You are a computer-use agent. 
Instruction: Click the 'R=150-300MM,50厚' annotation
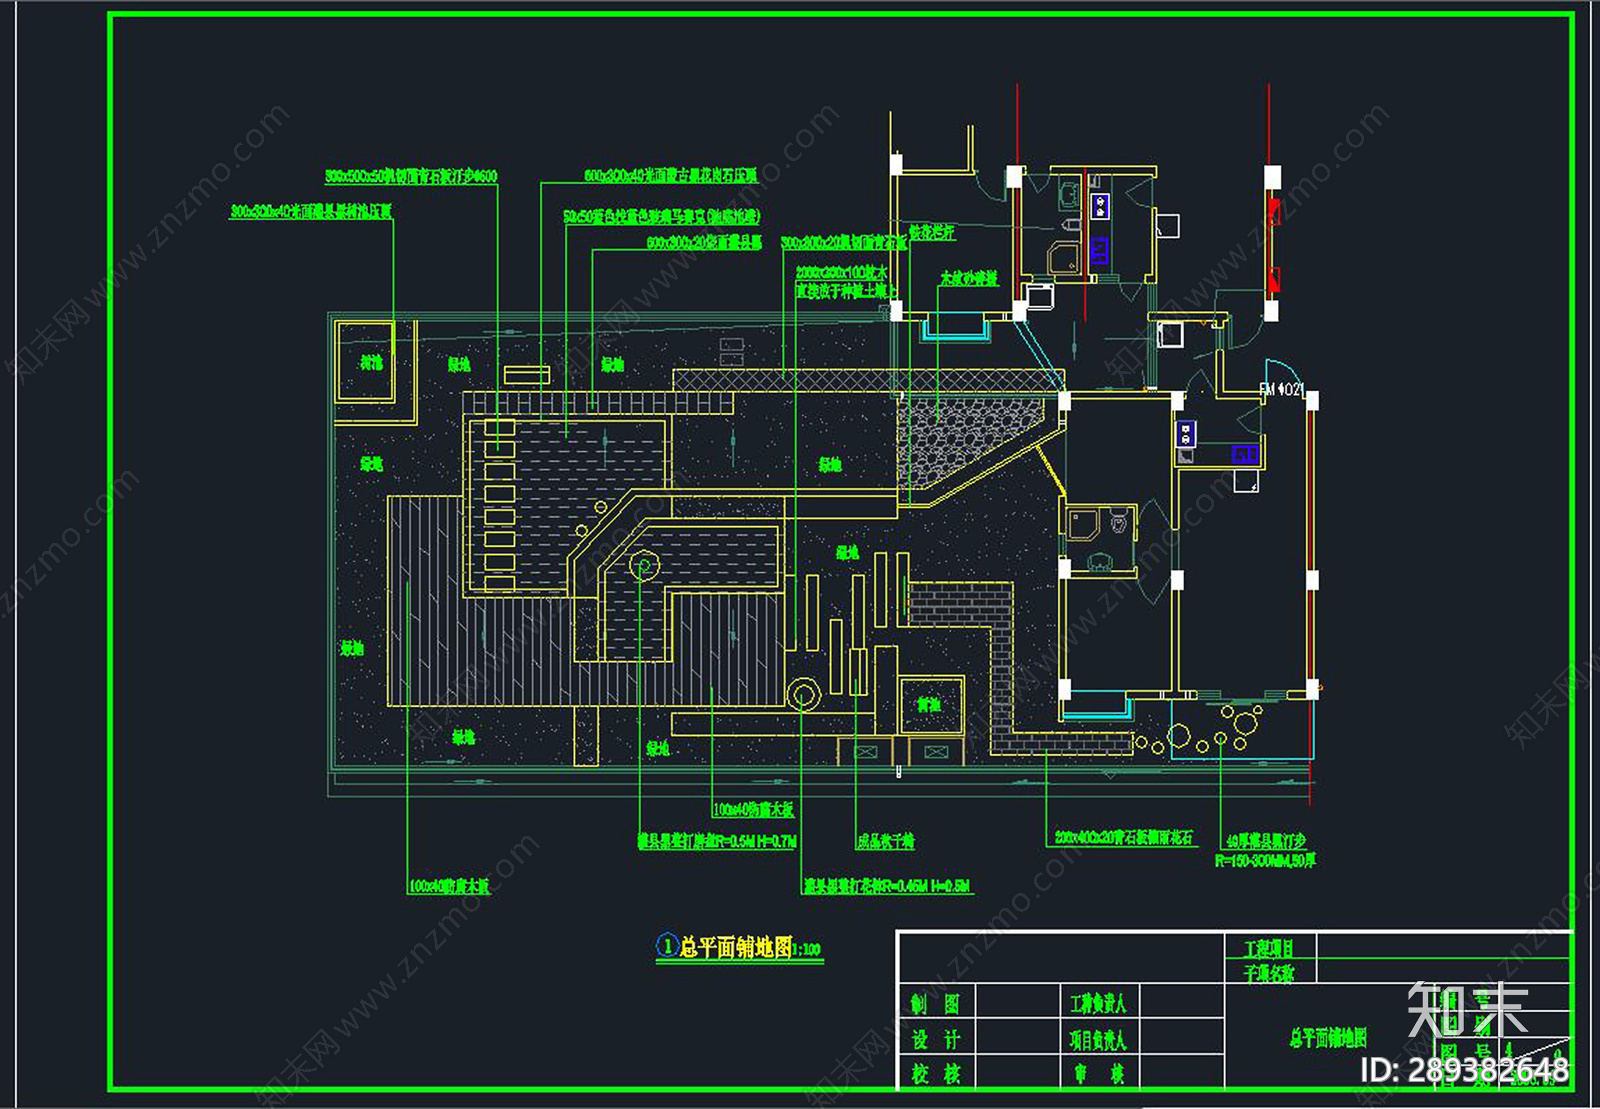[x=1265, y=860]
